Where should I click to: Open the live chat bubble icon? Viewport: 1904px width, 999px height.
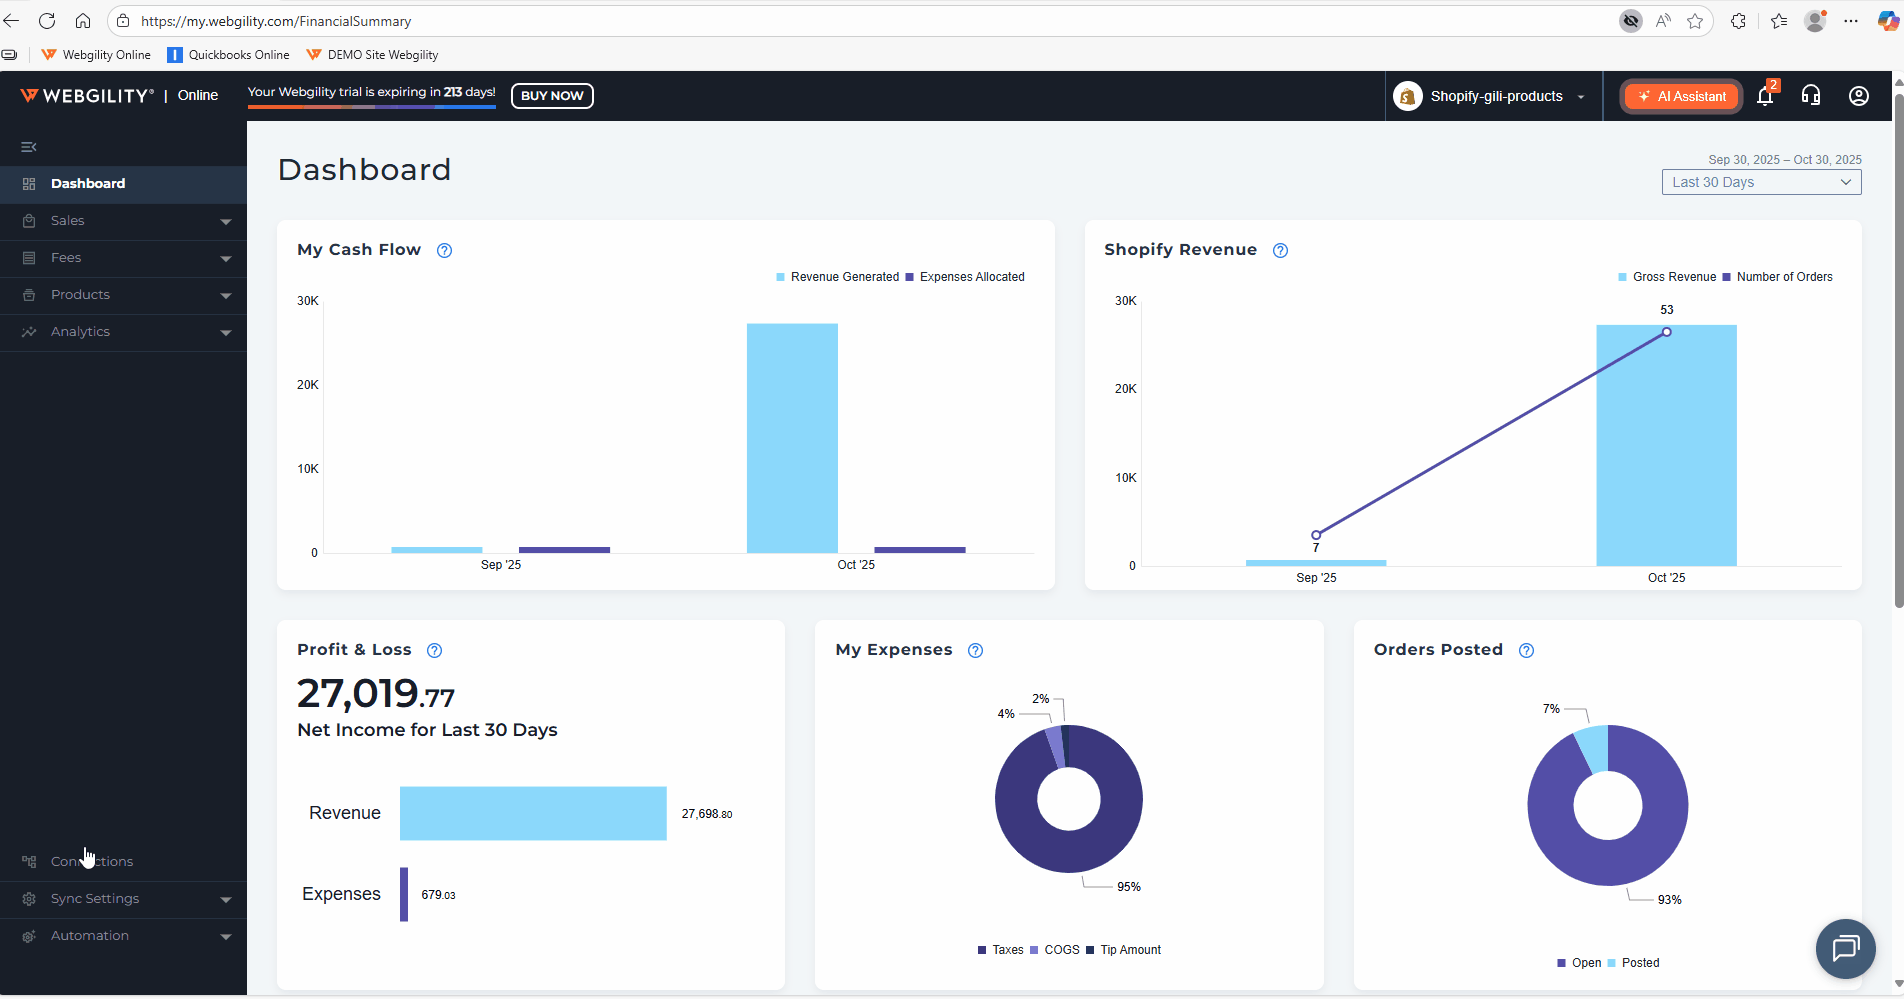(x=1845, y=948)
